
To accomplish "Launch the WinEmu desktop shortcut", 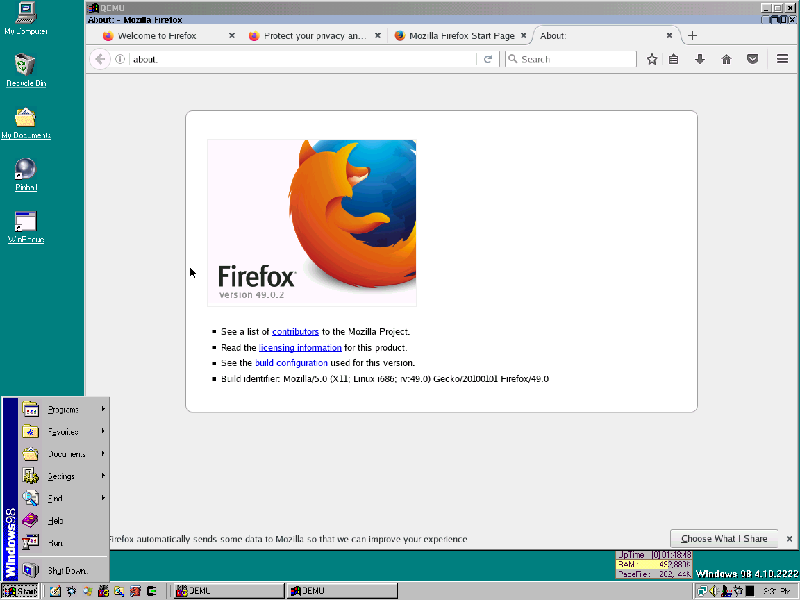I will coord(26,227).
